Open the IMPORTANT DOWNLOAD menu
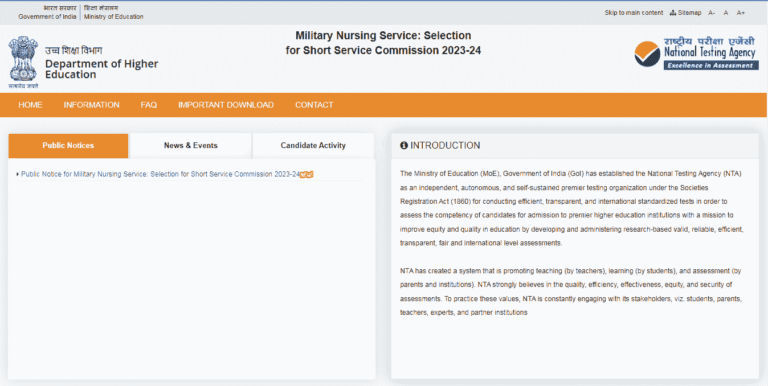Viewport: 768px width, 386px height. point(226,105)
